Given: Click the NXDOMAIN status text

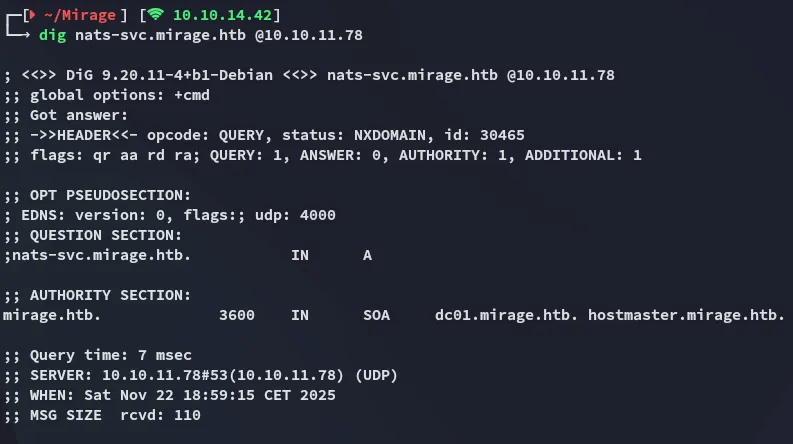Looking at the screenshot, I should 386,135.
